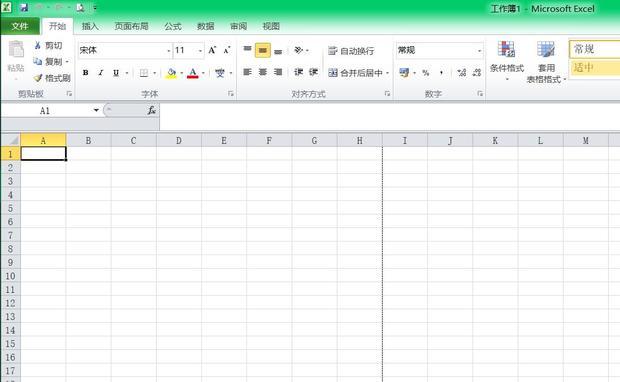The width and height of the screenshot is (620, 382).
Task: Apply cell borders using the borders icon
Action: click(x=144, y=73)
